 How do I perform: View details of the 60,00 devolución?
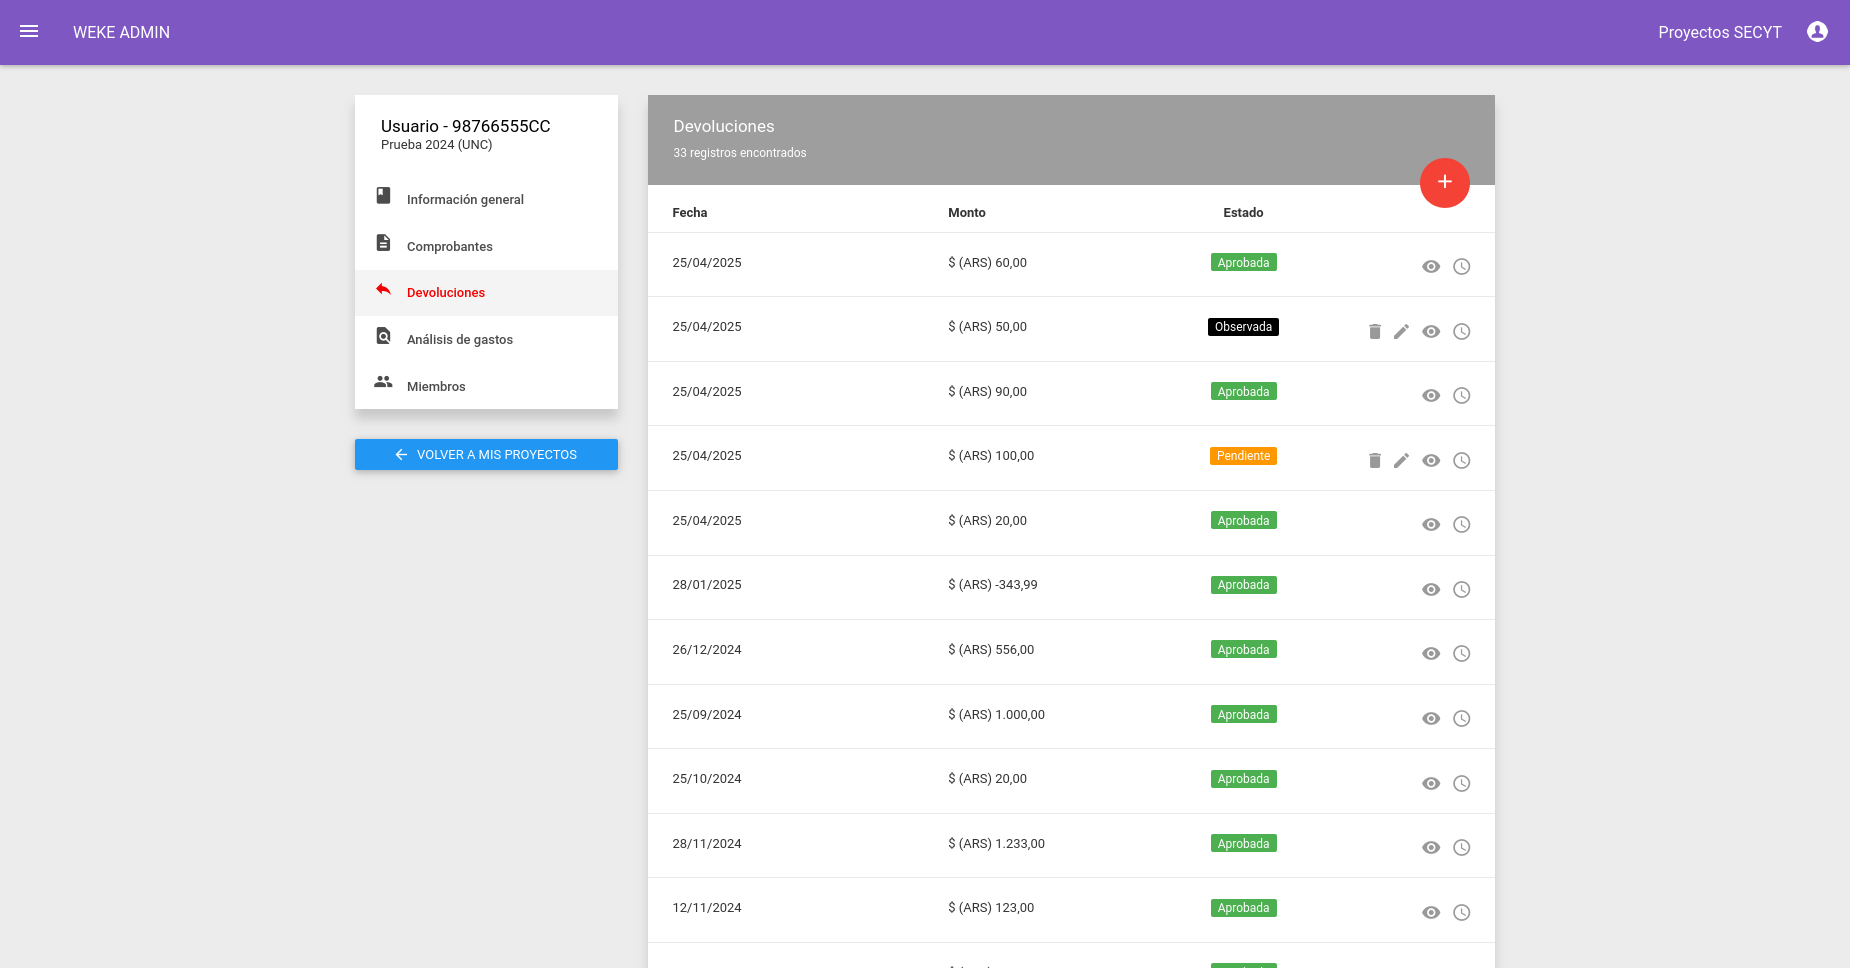[1431, 267]
